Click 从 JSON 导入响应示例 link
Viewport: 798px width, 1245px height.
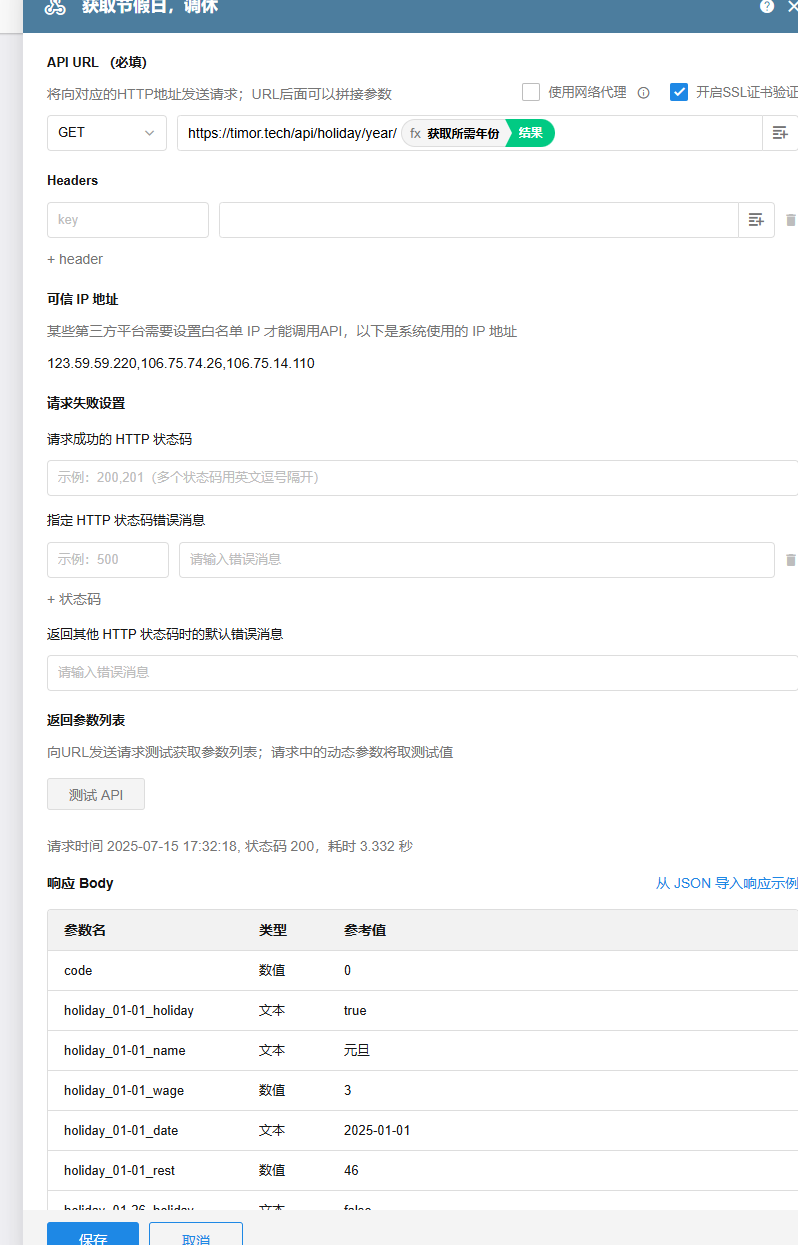pyautogui.click(x=726, y=883)
